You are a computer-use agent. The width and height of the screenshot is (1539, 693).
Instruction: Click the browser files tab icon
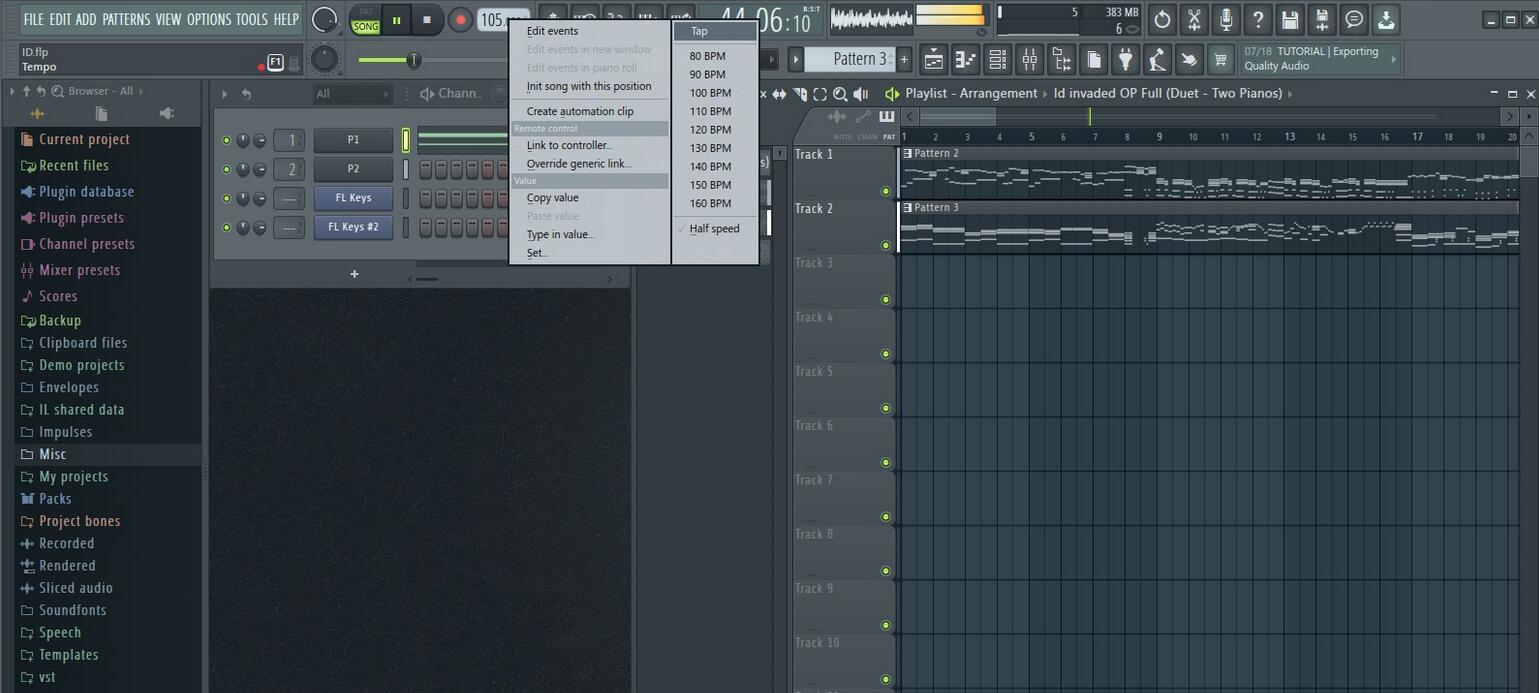[101, 113]
